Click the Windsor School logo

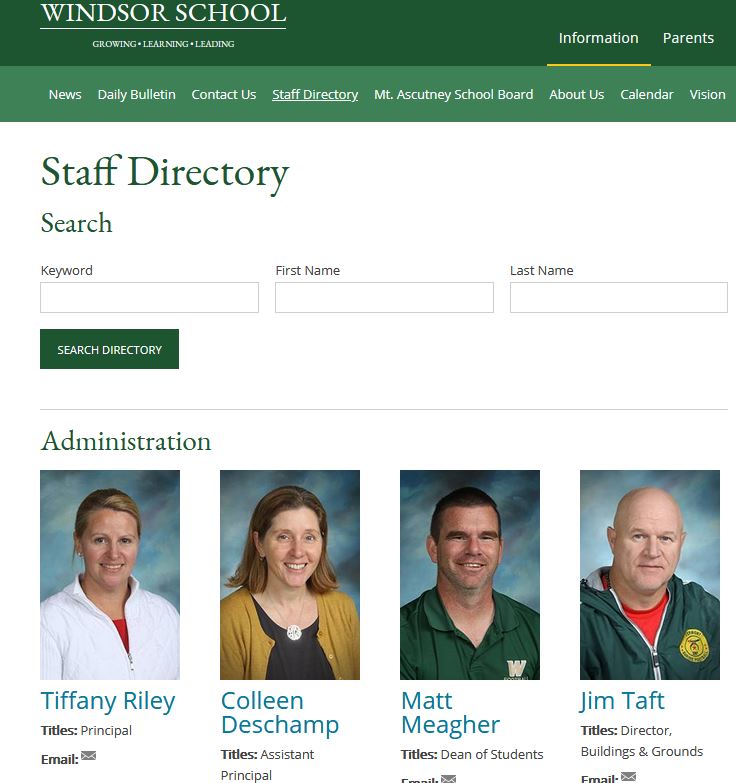[x=163, y=24]
